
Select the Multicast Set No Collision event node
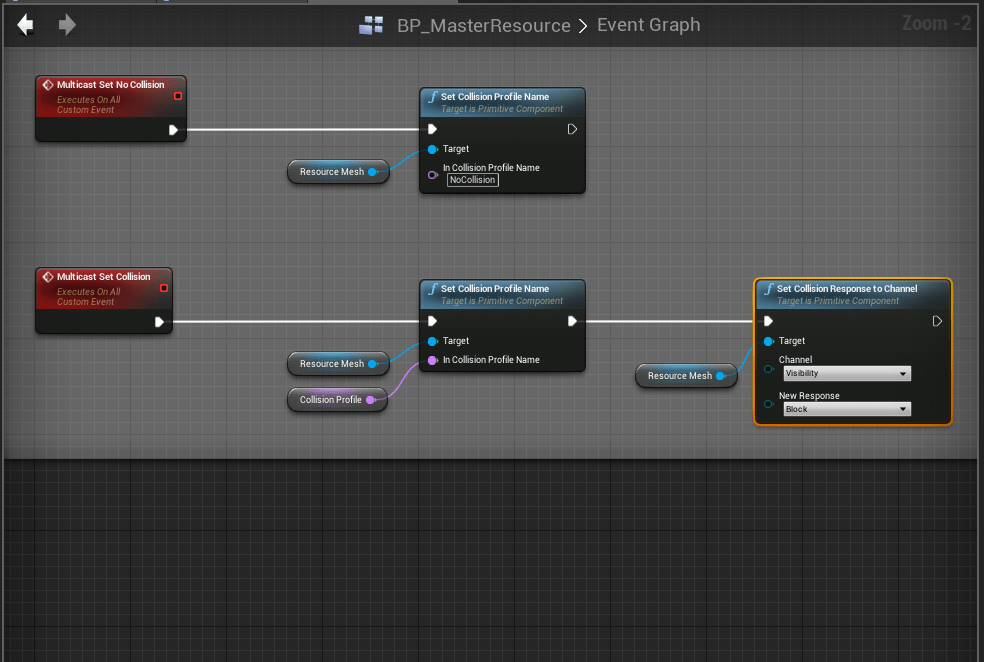click(110, 86)
